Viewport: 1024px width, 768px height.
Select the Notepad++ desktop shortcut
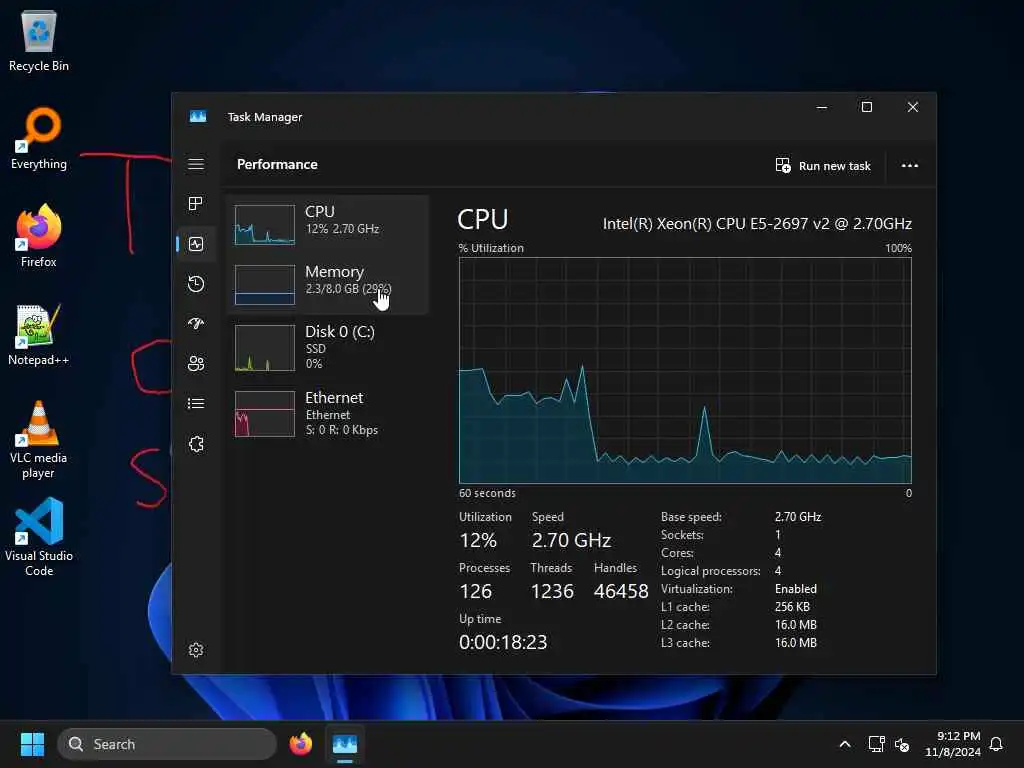click(x=39, y=334)
